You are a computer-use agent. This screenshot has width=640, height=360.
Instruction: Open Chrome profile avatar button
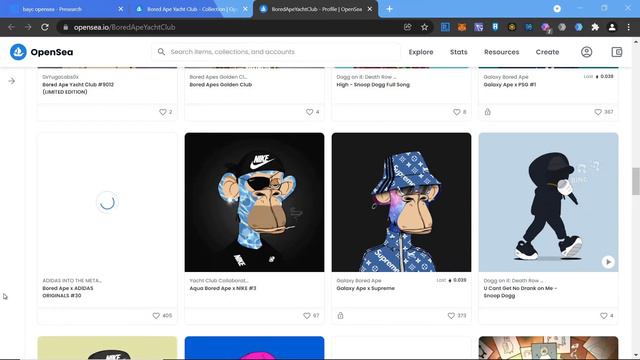tap(612, 27)
